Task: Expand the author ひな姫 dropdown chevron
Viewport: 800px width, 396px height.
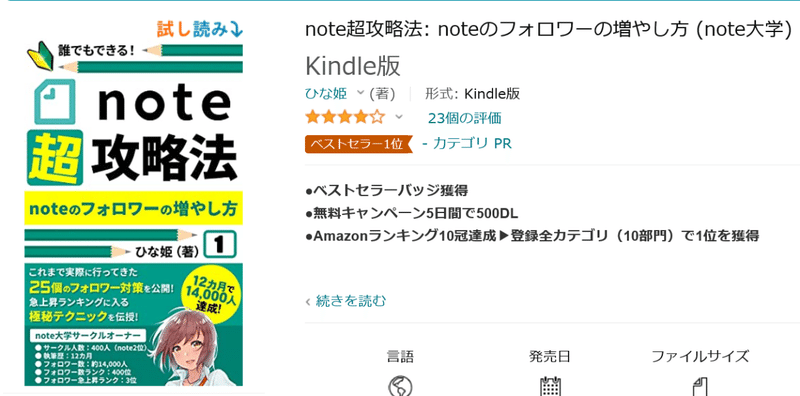Action: click(x=360, y=93)
